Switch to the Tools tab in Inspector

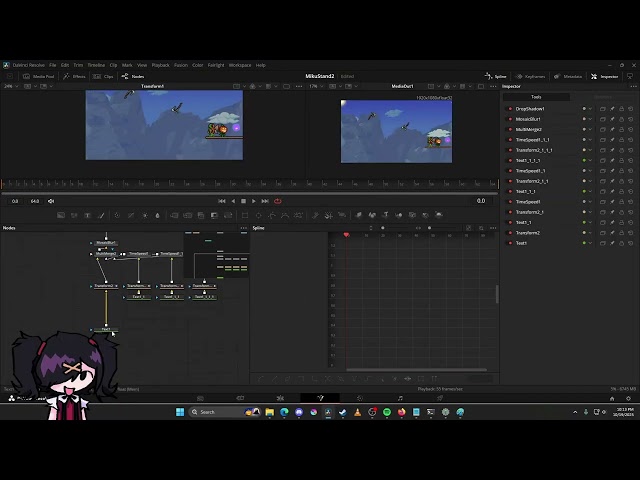[536, 97]
